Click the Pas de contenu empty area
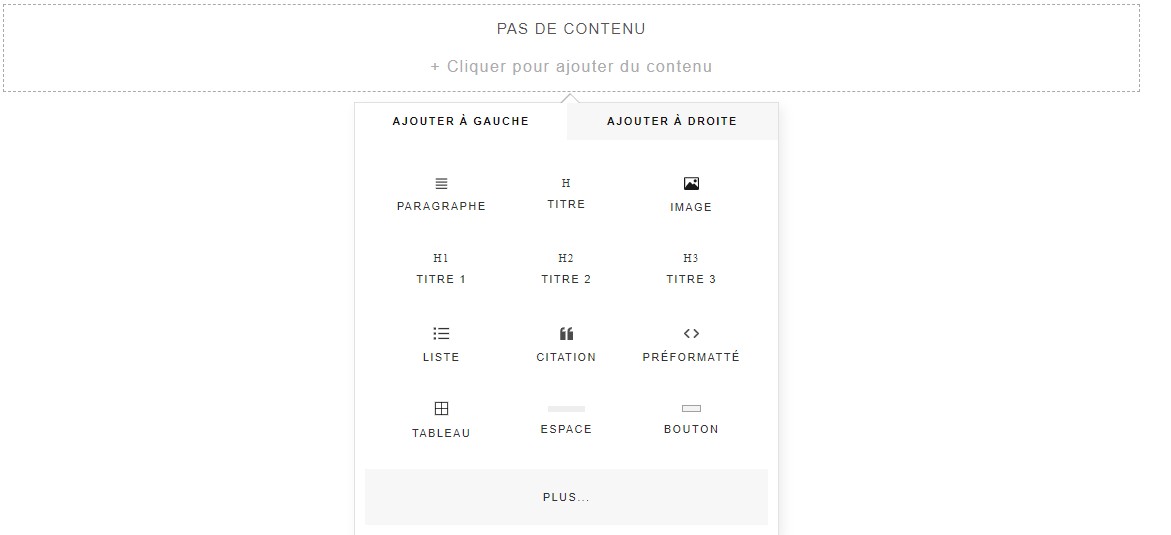Viewport: 1171px width, 535px height. point(571,29)
